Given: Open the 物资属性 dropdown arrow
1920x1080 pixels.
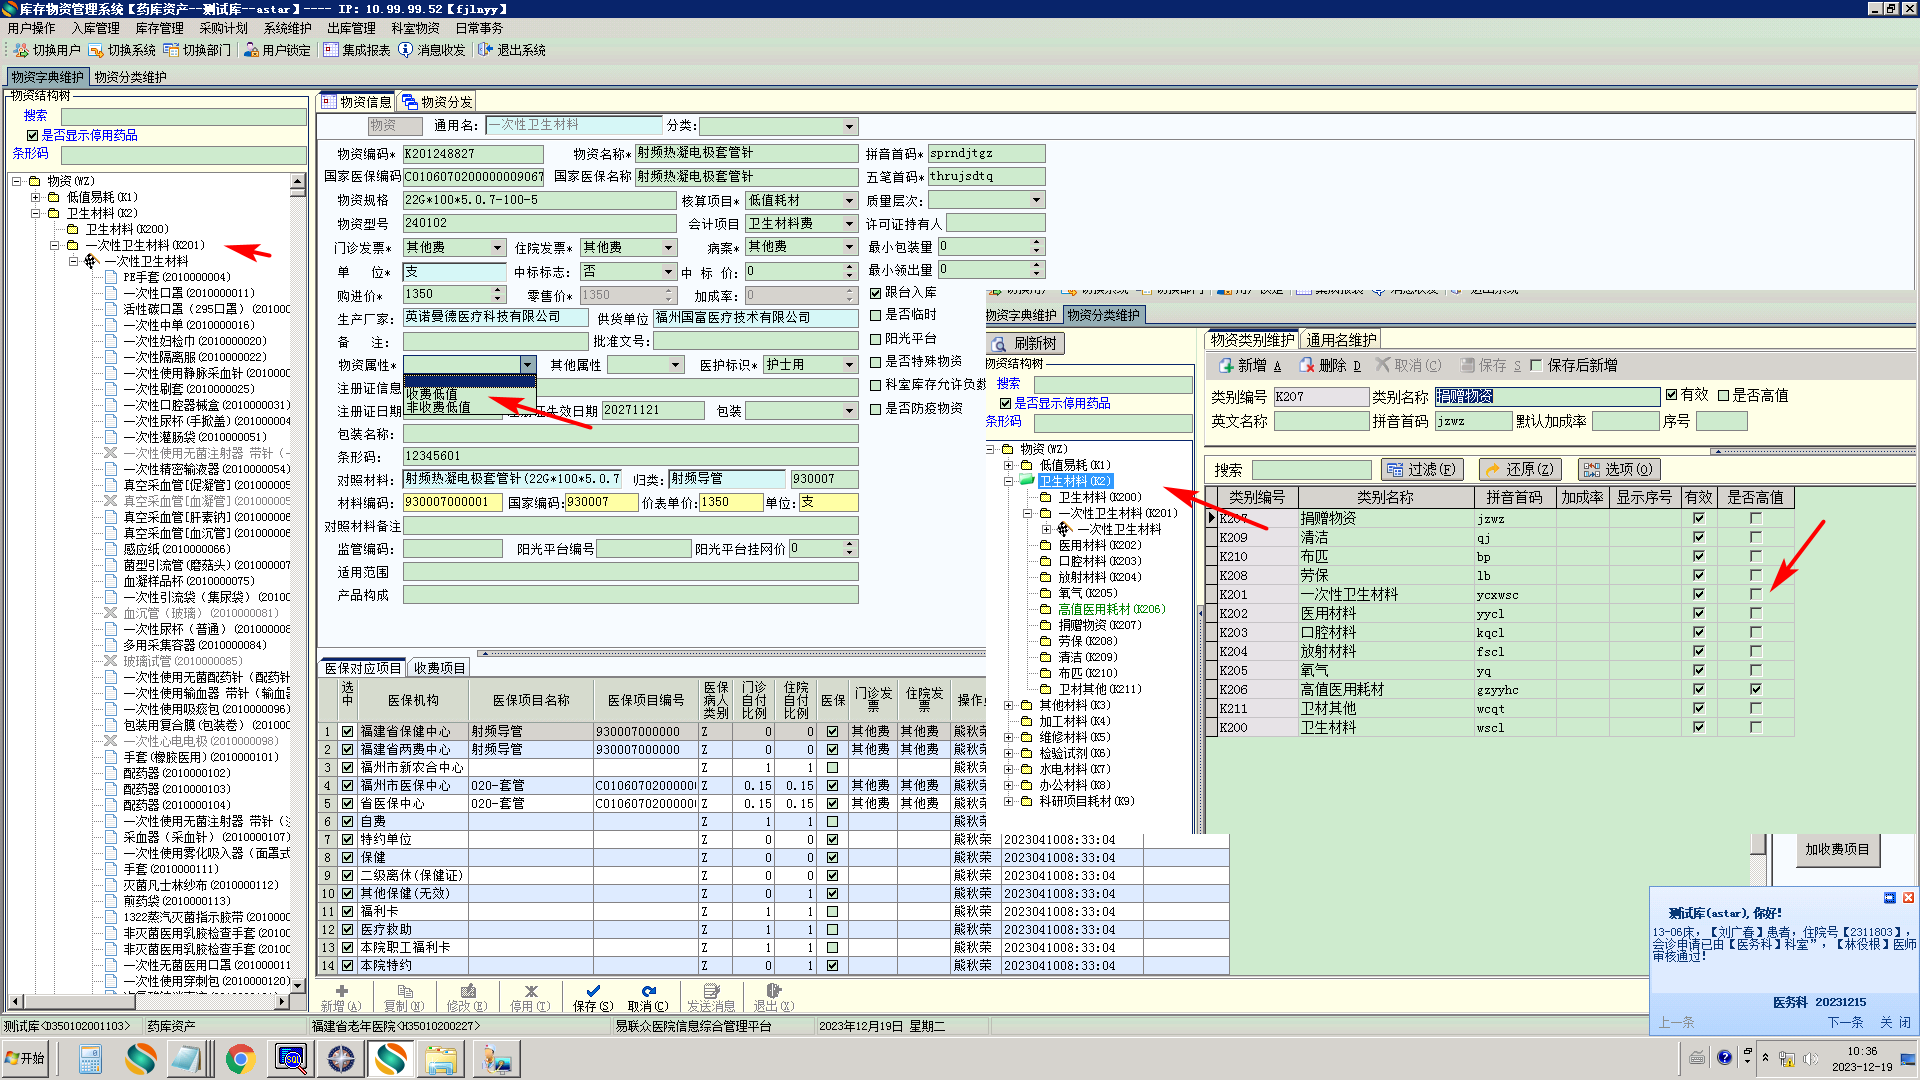Looking at the screenshot, I should click(528, 365).
